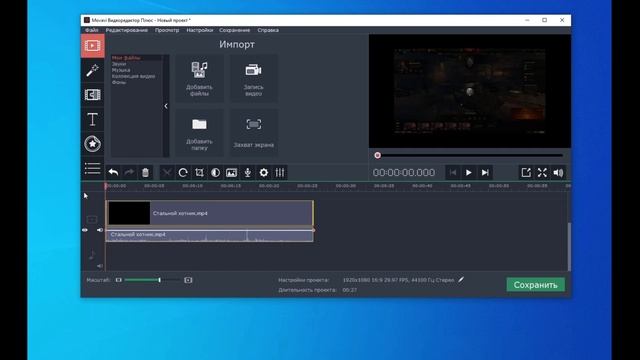
Task: Jump to the previous frame
Action: [453, 173]
